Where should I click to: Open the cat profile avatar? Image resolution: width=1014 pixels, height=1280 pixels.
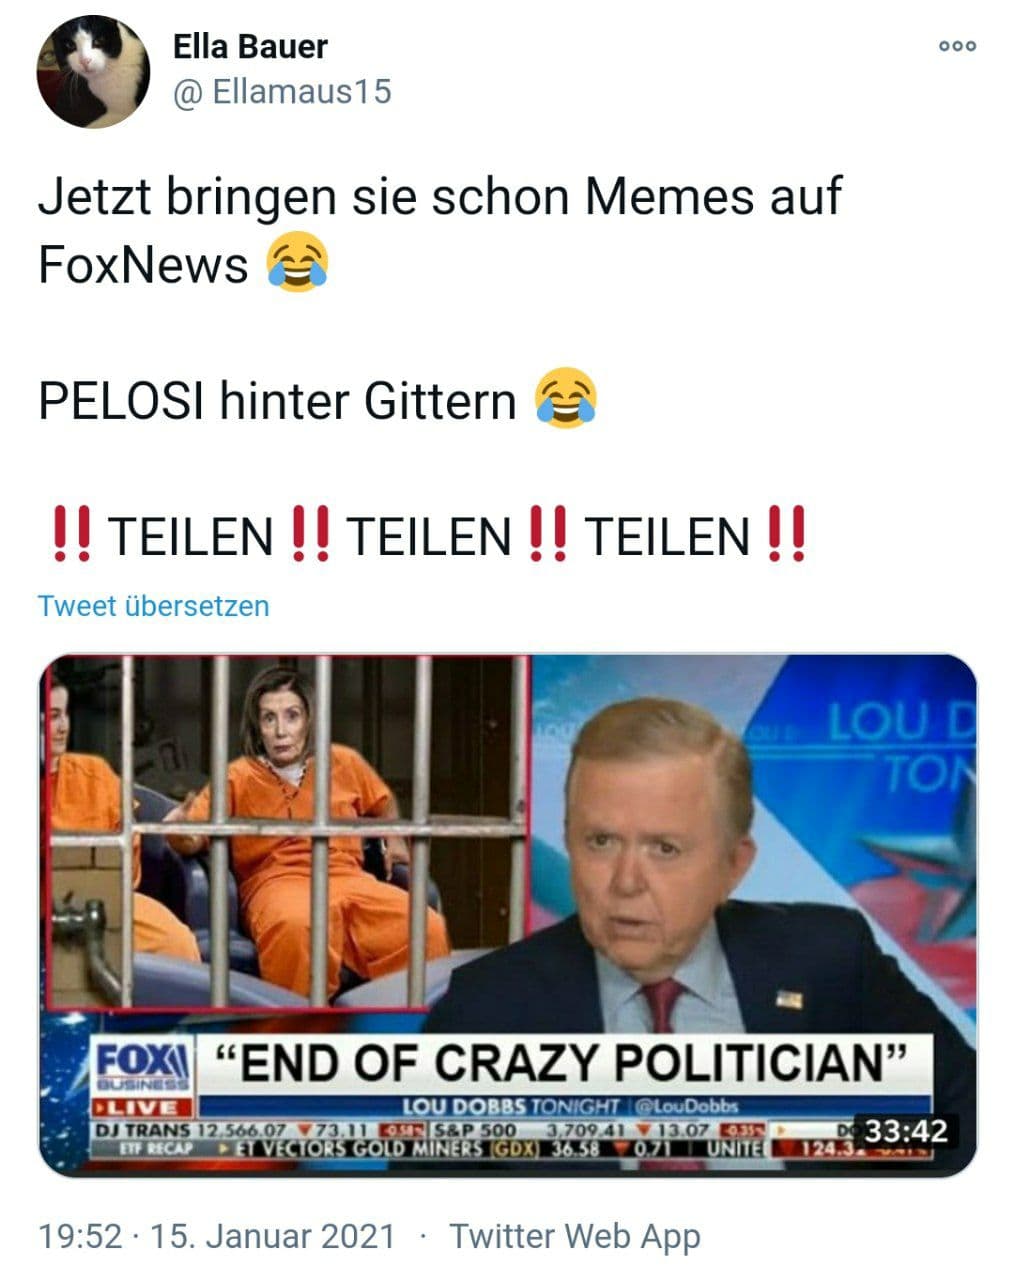[93, 72]
